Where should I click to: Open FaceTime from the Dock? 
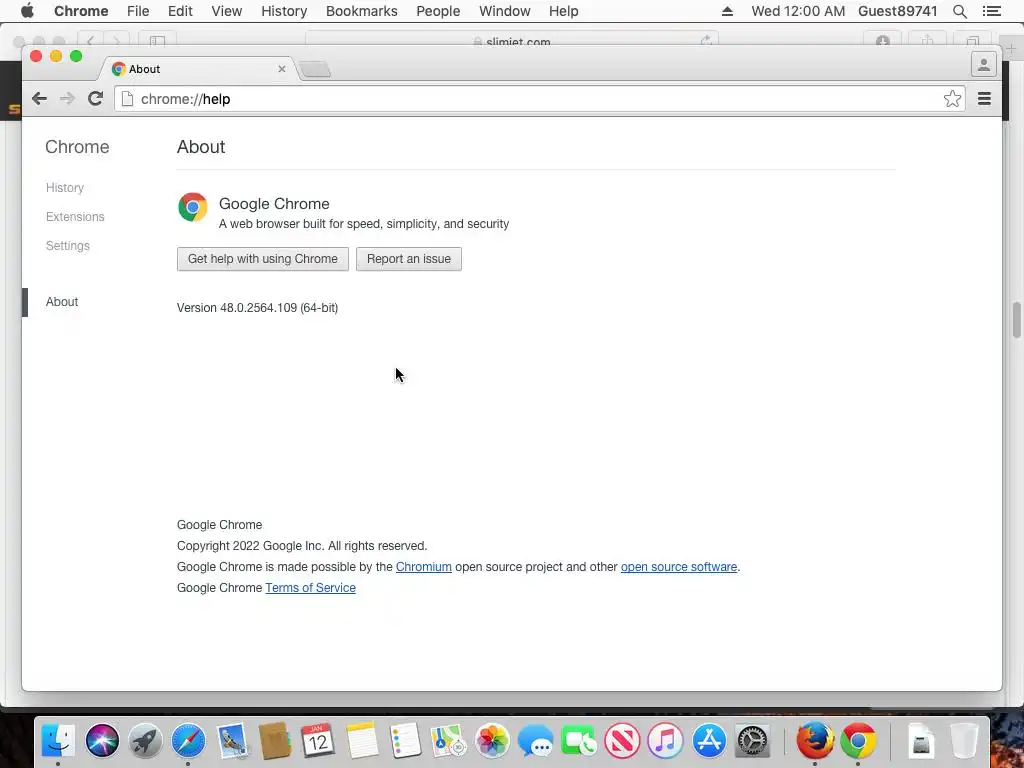click(x=578, y=741)
